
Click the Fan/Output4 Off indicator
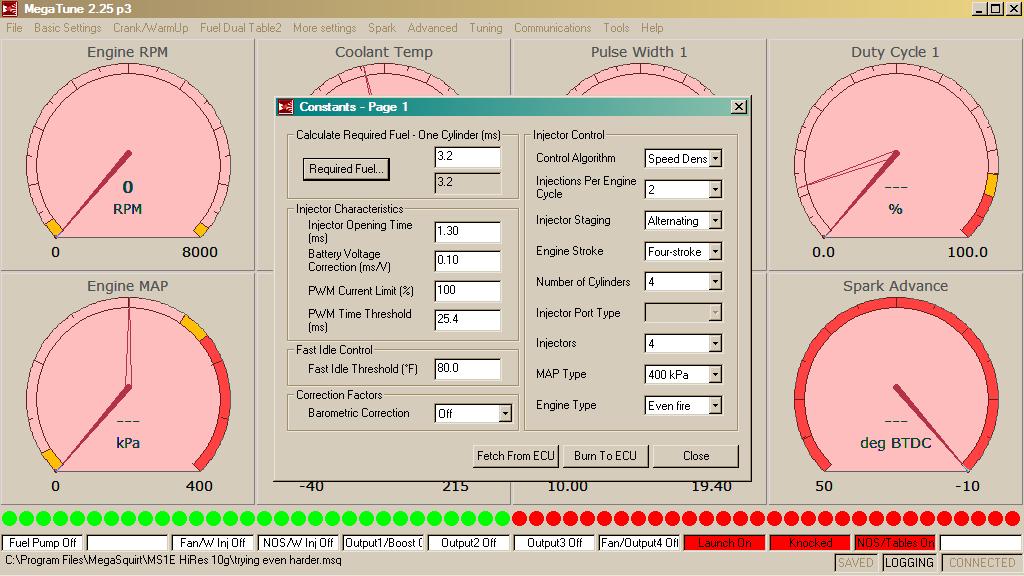pyautogui.click(x=639, y=543)
